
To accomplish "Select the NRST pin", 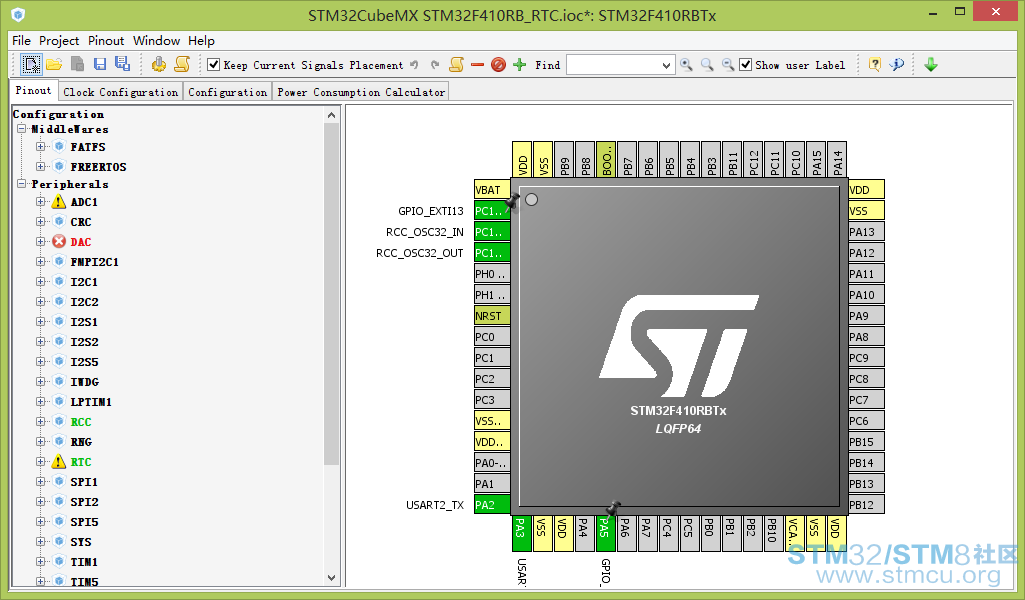I will [x=492, y=316].
